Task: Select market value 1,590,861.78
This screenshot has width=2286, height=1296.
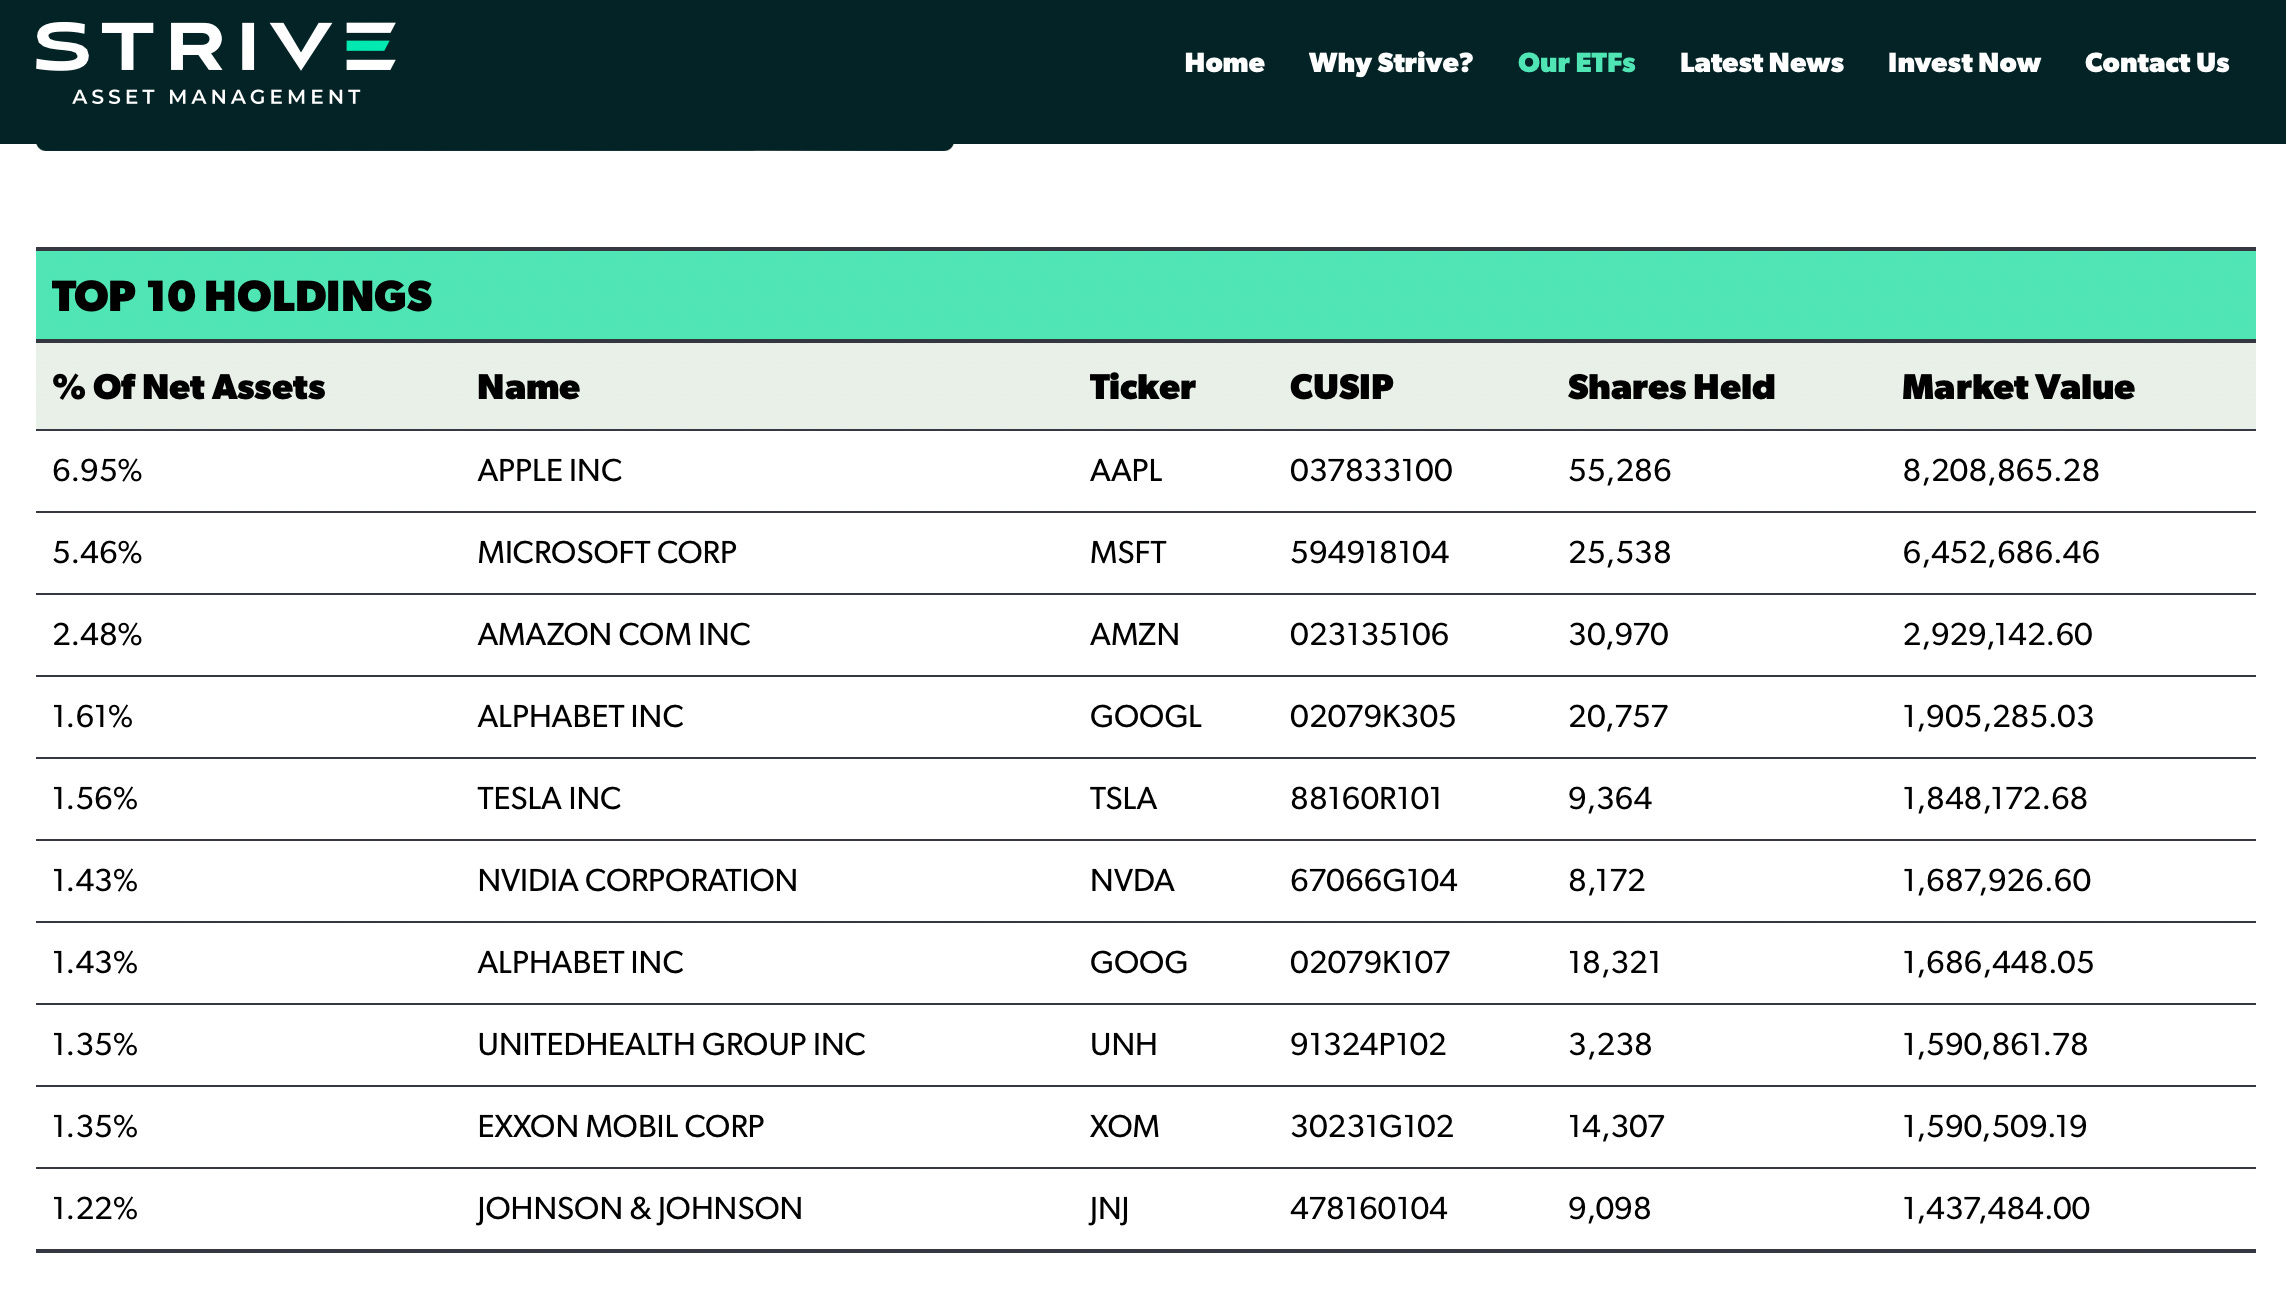Action: click(x=1994, y=1044)
